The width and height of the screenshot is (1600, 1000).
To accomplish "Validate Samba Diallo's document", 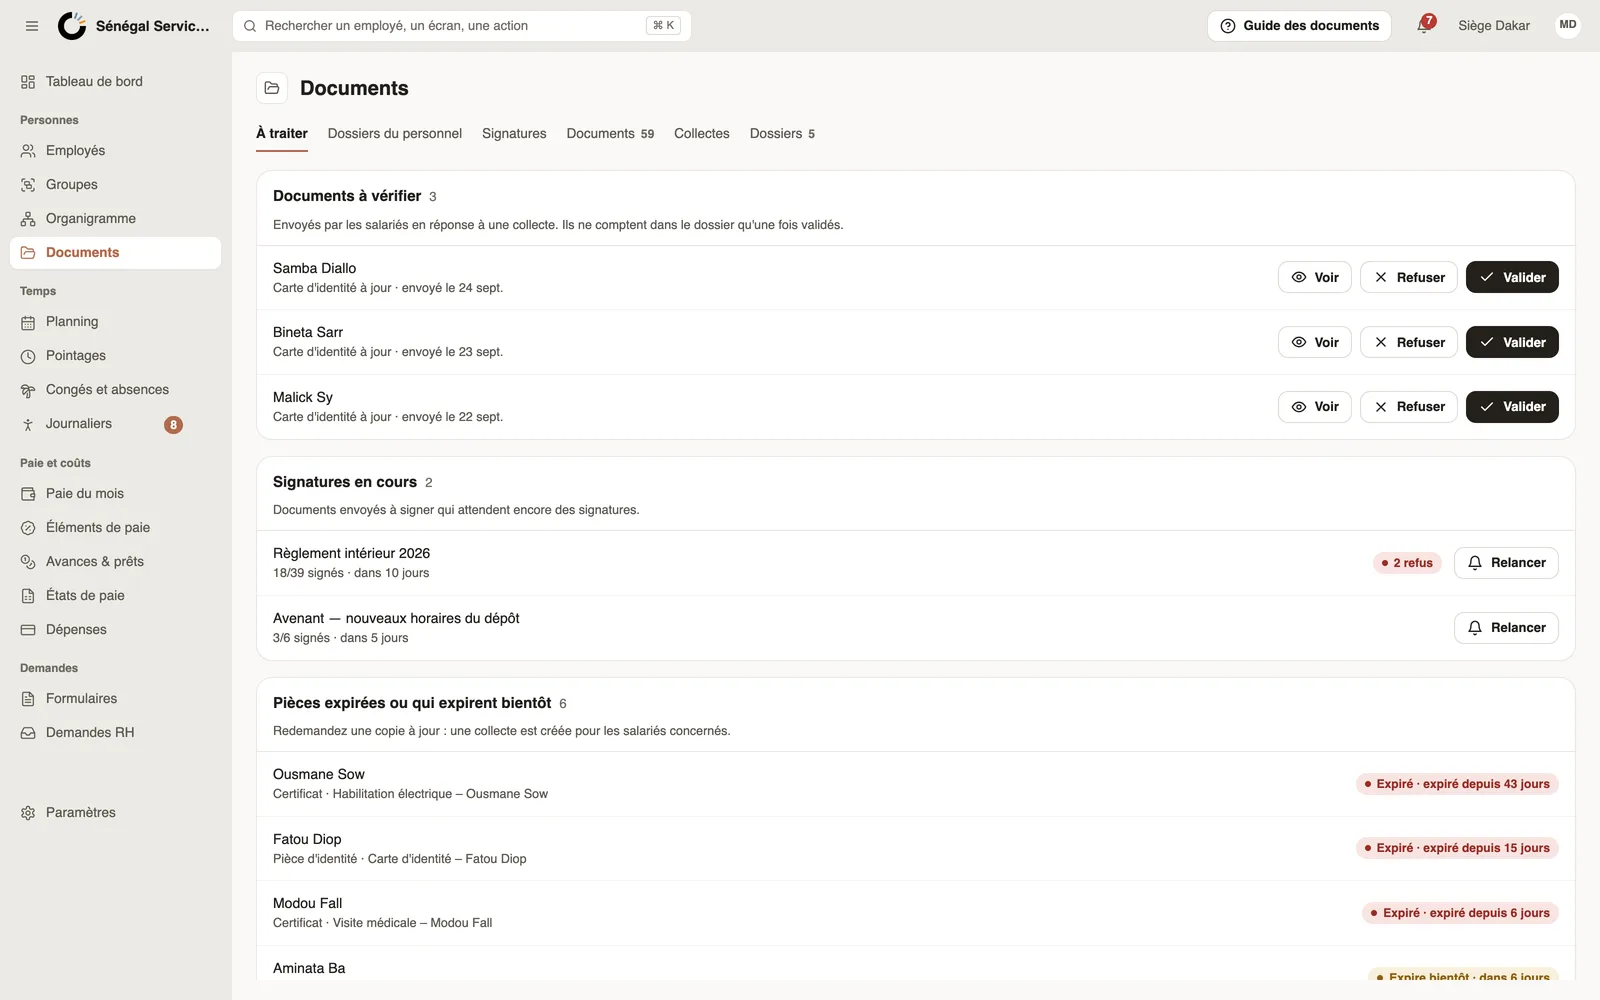I will tap(1512, 278).
